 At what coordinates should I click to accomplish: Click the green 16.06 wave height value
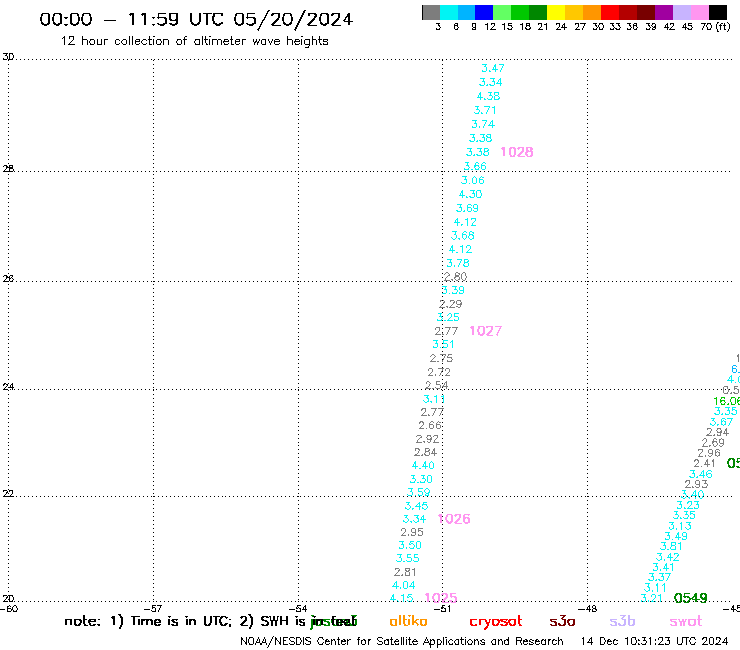click(x=726, y=401)
